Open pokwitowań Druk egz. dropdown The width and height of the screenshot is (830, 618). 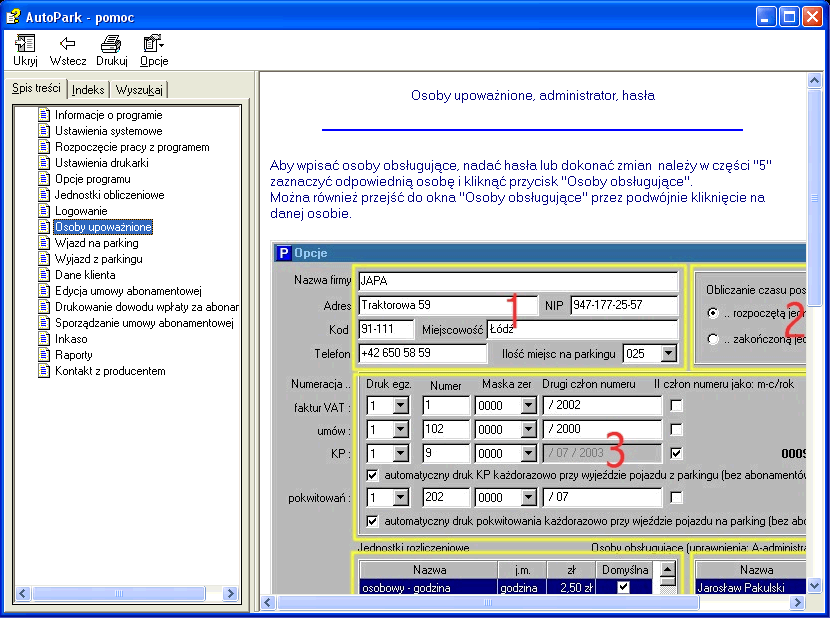pos(401,497)
